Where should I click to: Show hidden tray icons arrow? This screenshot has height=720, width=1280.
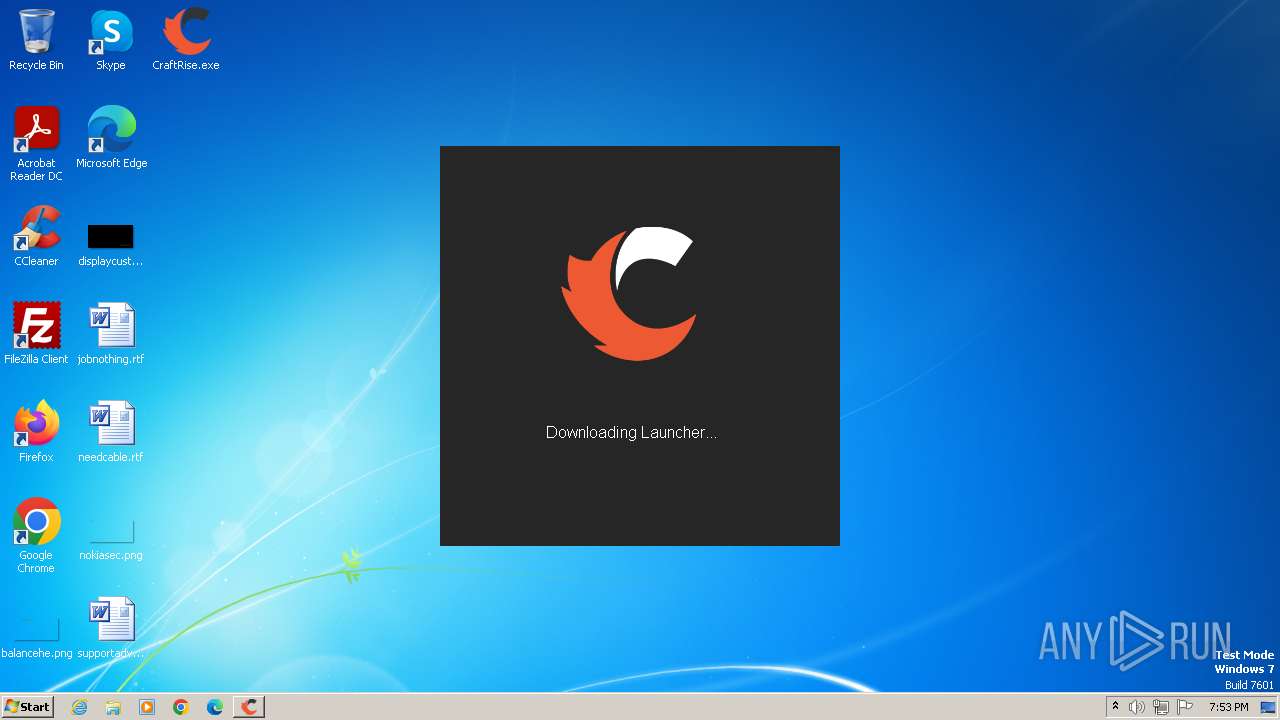pos(1115,707)
